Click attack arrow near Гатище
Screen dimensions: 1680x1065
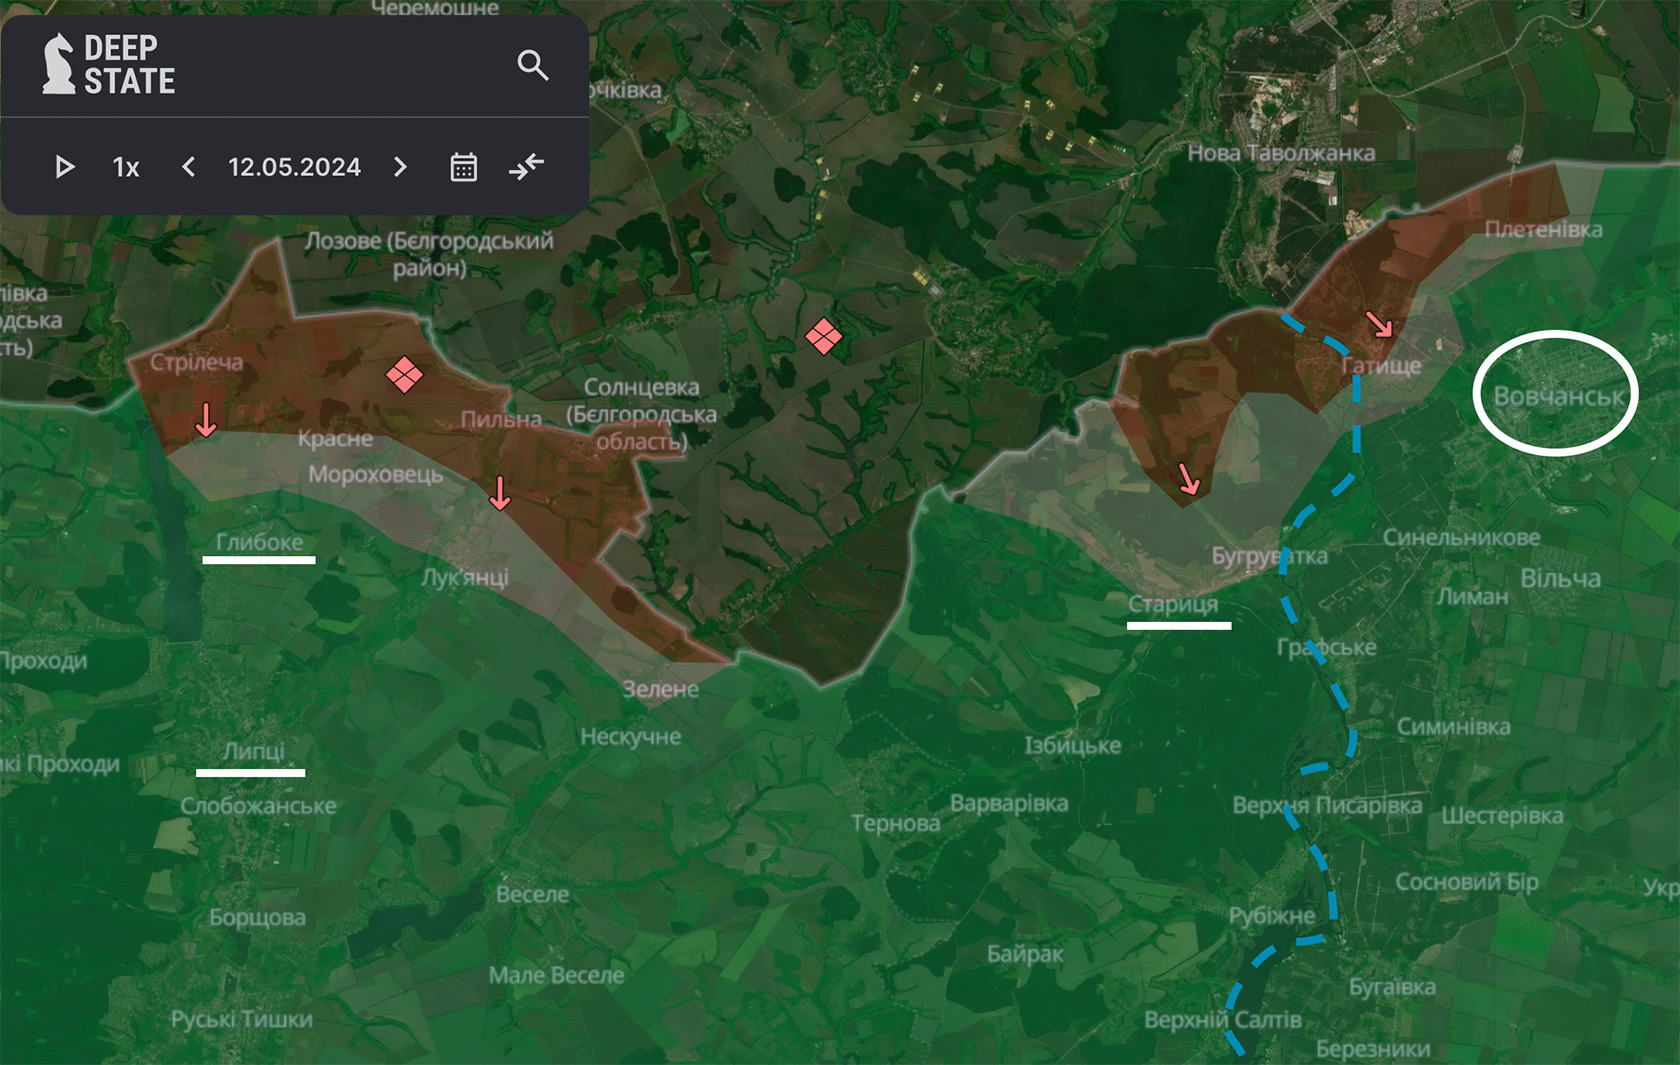[x=1379, y=324]
